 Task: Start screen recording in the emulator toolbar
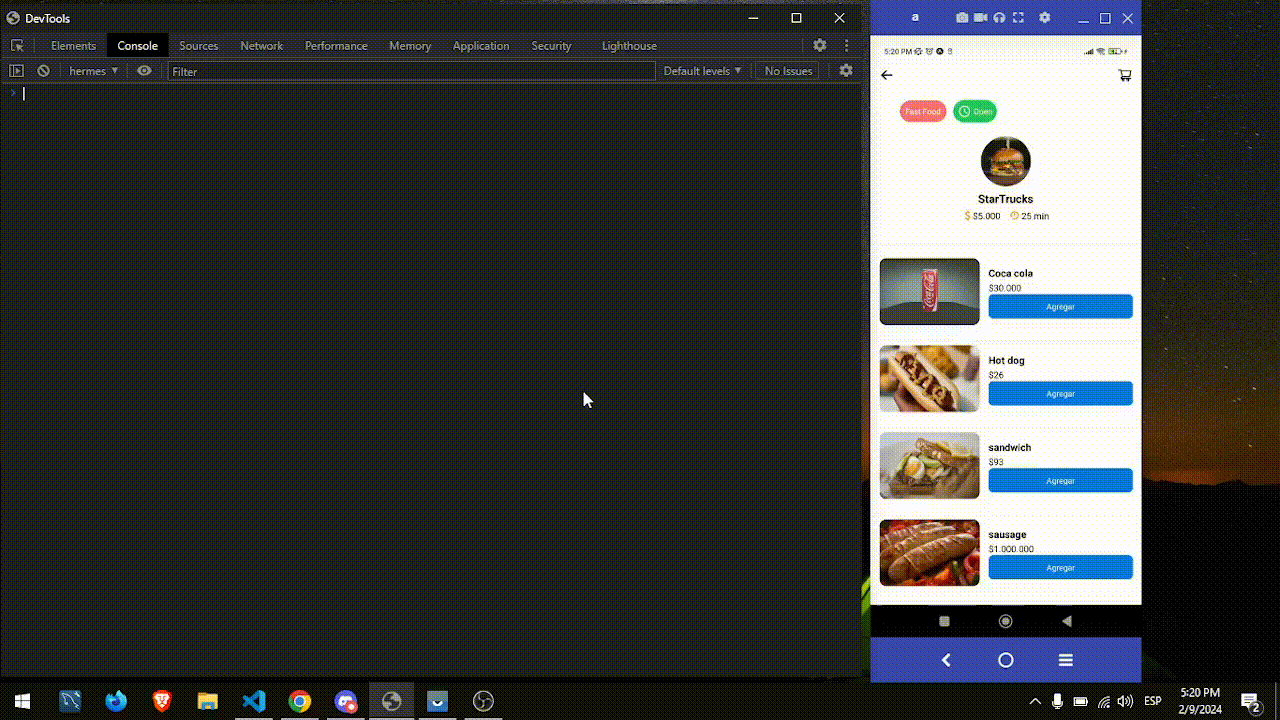point(981,17)
